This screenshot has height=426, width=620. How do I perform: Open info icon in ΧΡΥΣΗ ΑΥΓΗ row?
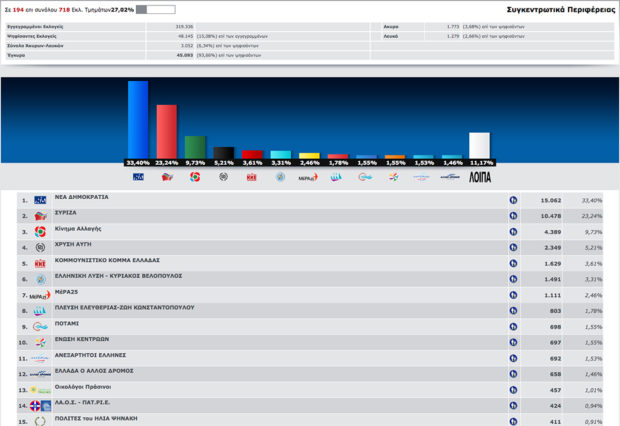513,248
